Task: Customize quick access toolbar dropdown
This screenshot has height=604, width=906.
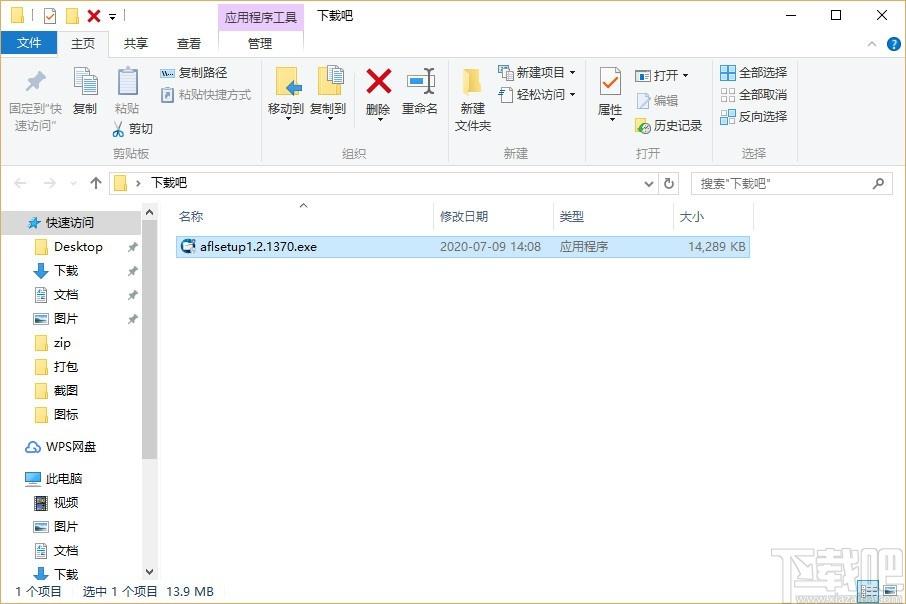Action: click(x=113, y=17)
